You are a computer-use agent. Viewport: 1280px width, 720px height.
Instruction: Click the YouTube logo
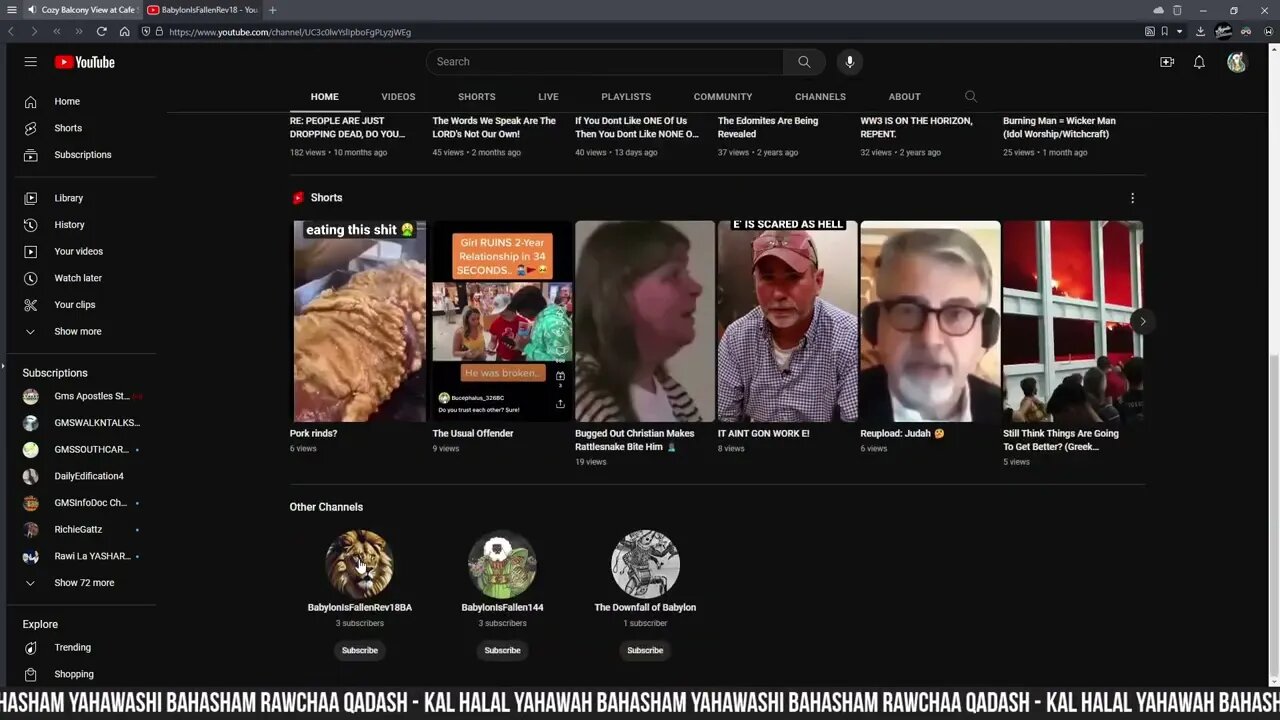[x=85, y=62]
